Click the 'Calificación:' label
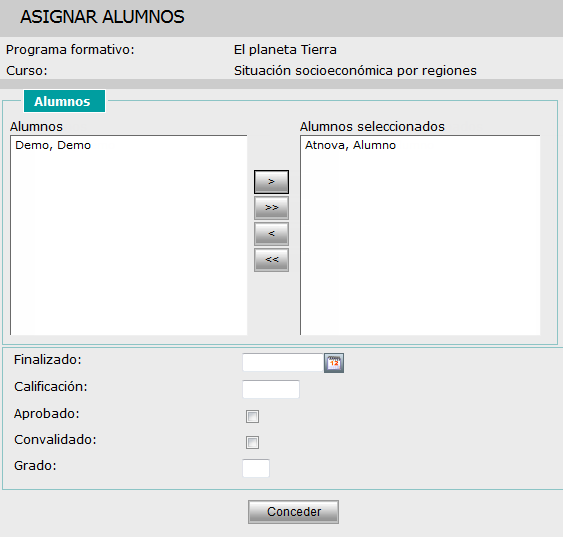 point(51,387)
